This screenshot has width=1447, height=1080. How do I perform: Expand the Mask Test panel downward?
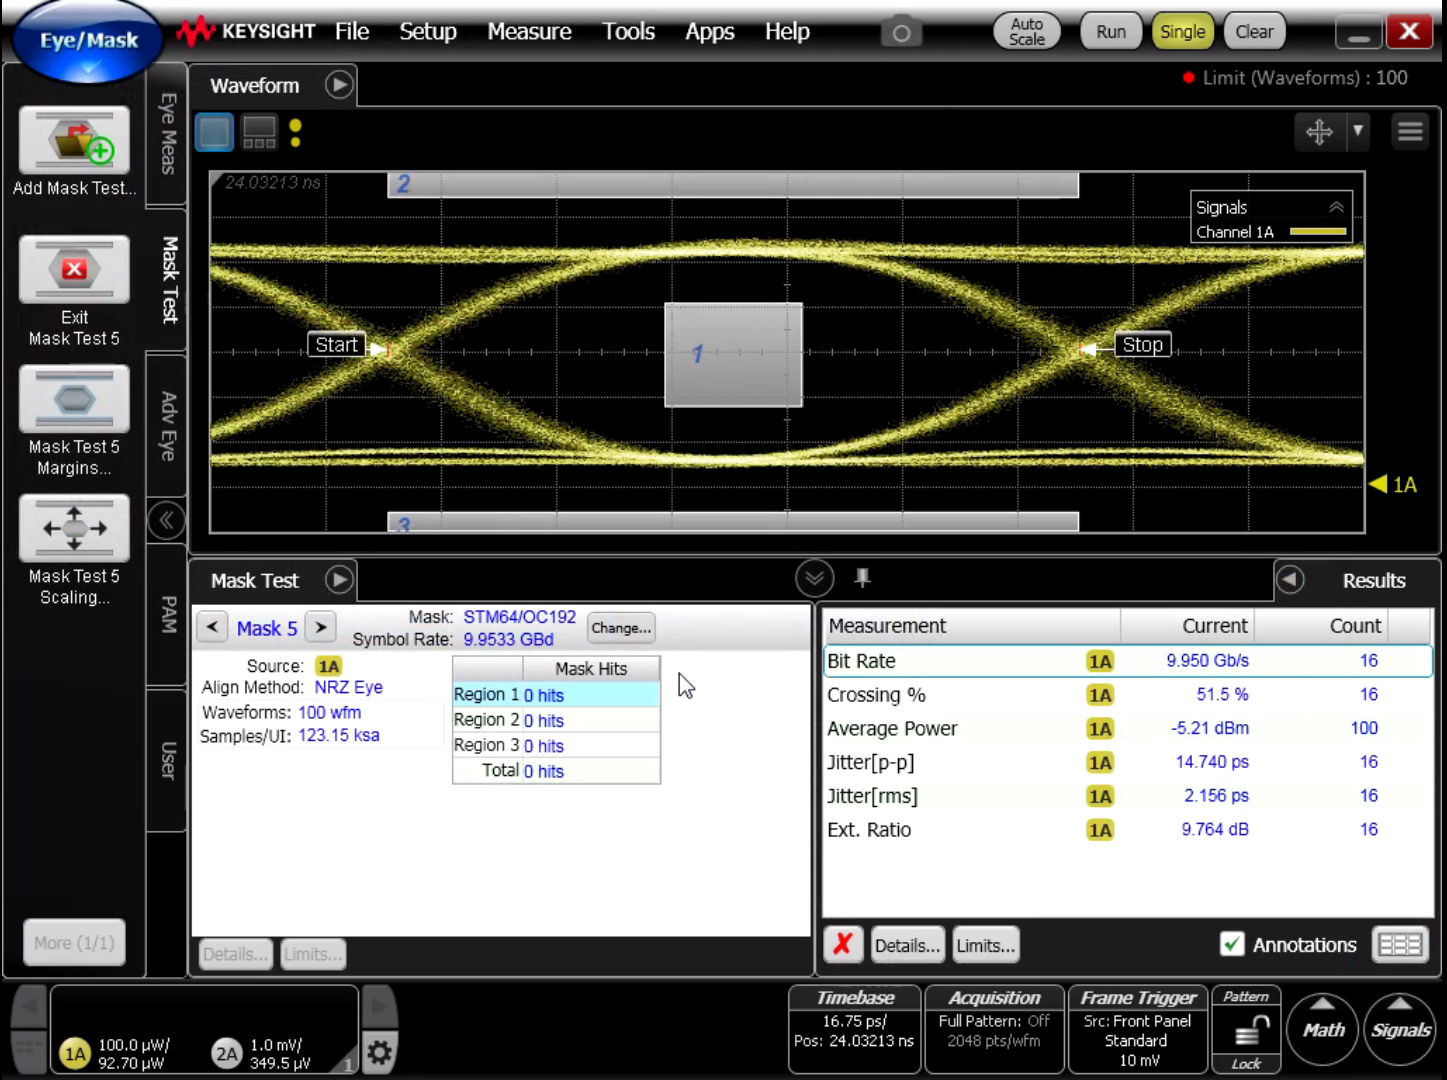[x=814, y=578]
